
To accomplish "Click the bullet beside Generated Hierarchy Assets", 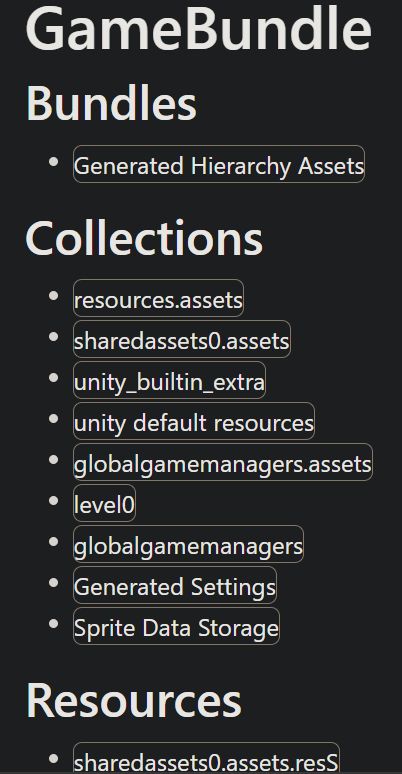I will (54, 161).
